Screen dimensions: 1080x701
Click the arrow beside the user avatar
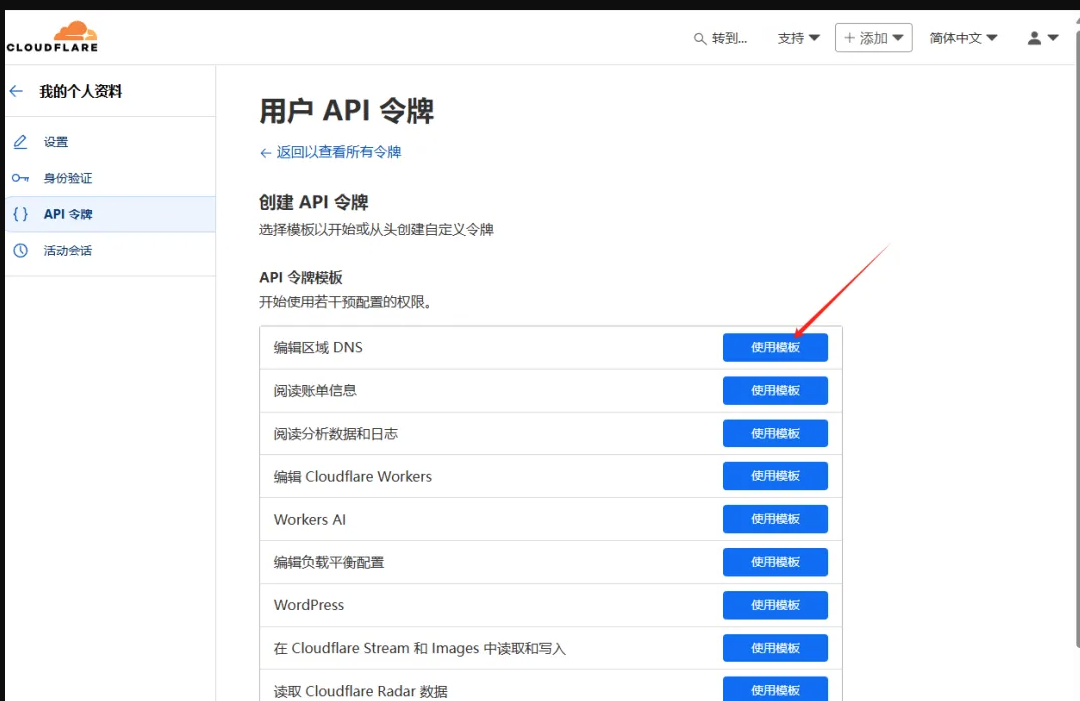(x=1053, y=38)
